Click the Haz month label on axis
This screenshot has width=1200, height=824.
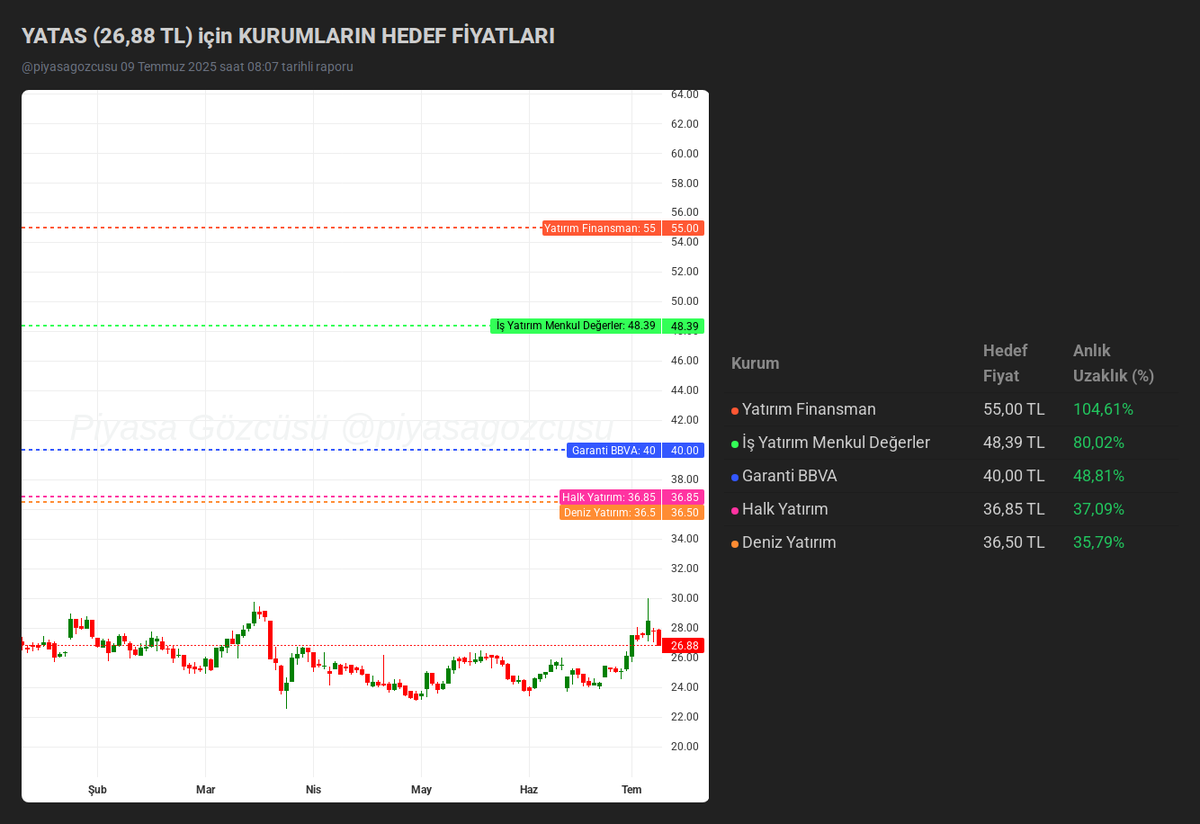point(529,790)
